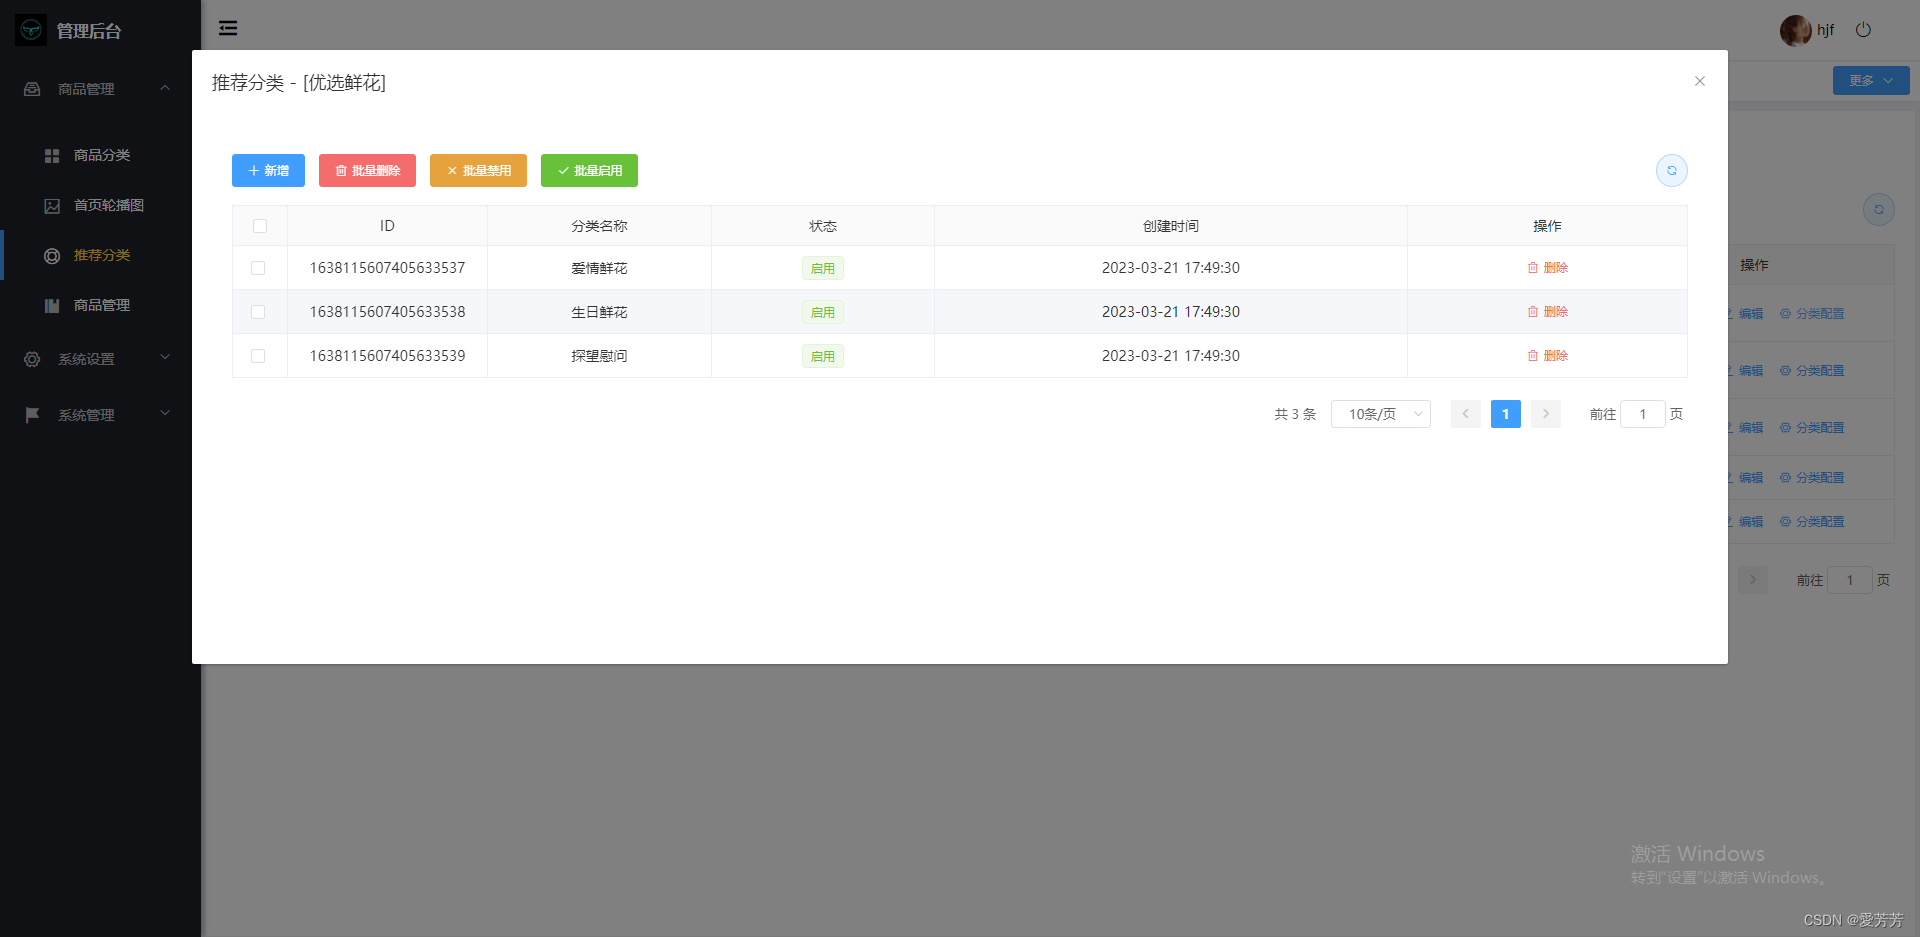Viewport: 1920px width, 937px height.
Task: Close the 推荐分类 dialog
Action: [x=1699, y=81]
